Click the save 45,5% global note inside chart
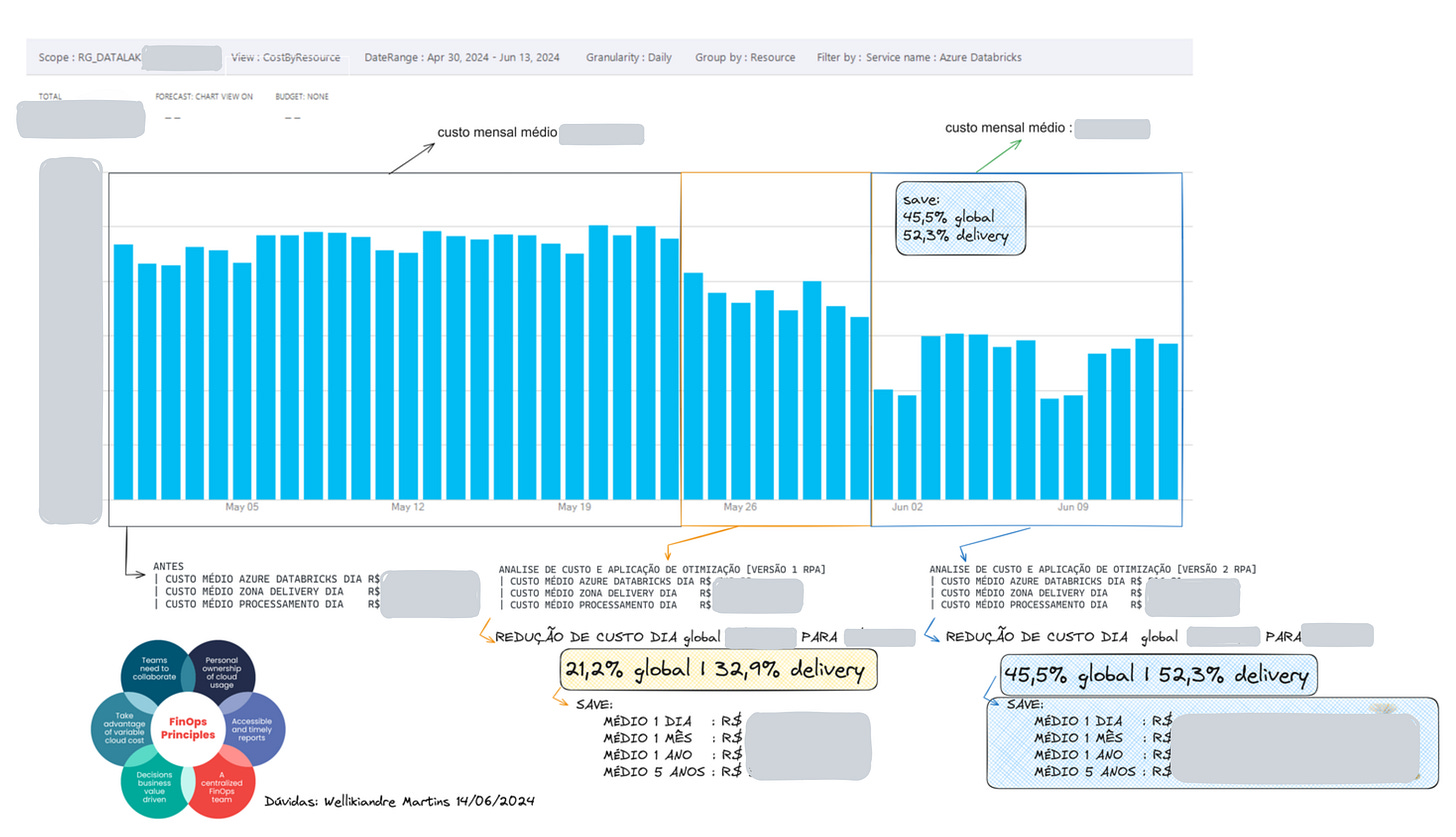The image size is (1456, 837). coord(960,218)
